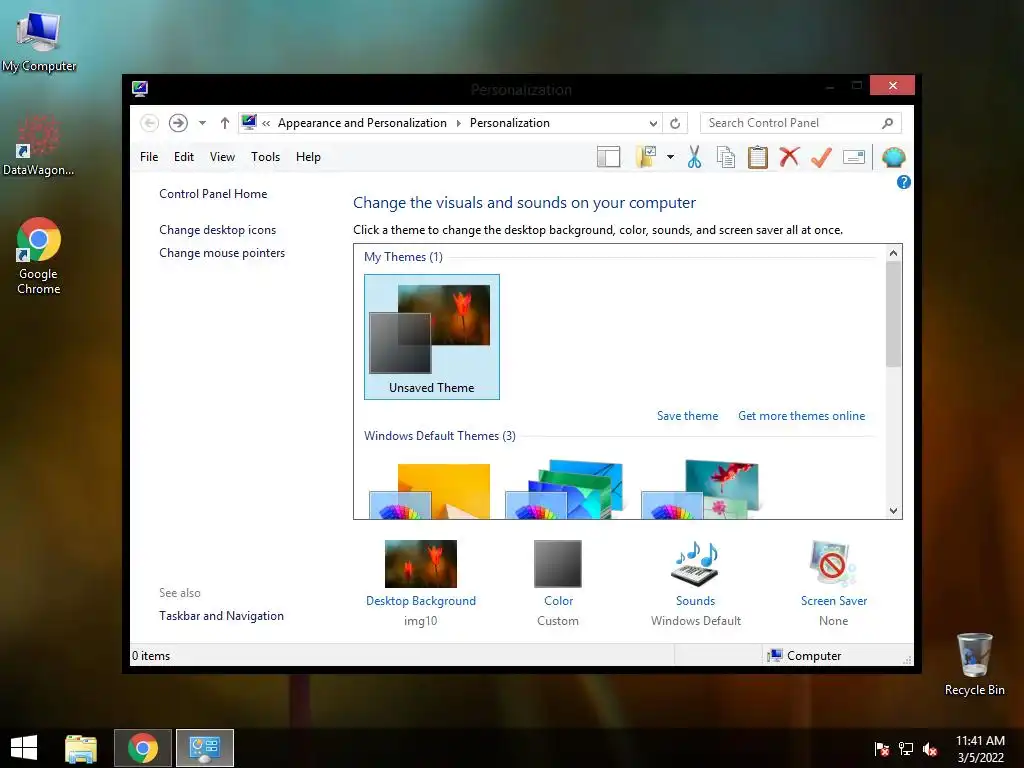Select the flowers default theme
This screenshot has width=1024, height=768.
700,490
